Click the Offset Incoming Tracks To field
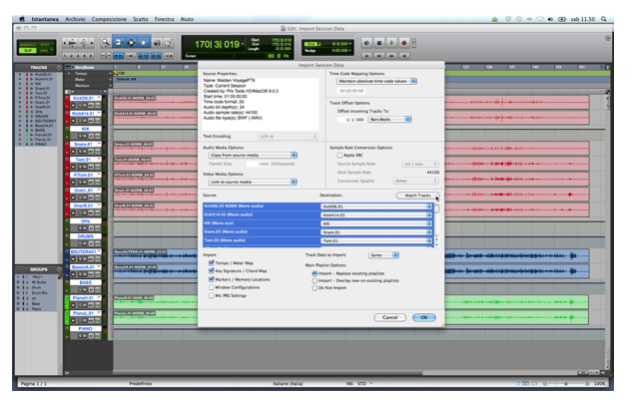This screenshot has height=414, width=643. 351,120
